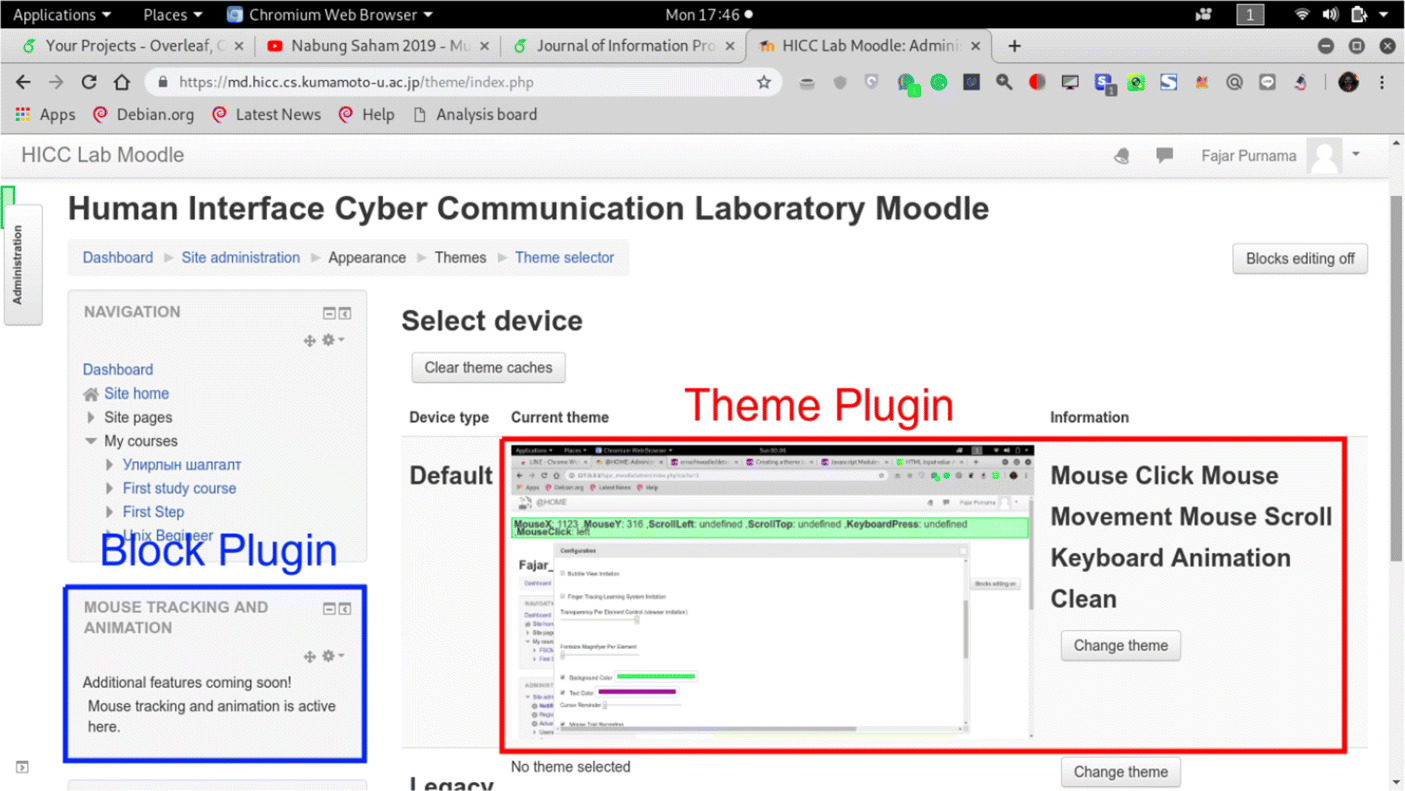Image resolution: width=1405 pixels, height=791 pixels.
Task: Open Theme selector breadcrumb link
Action: (564, 258)
